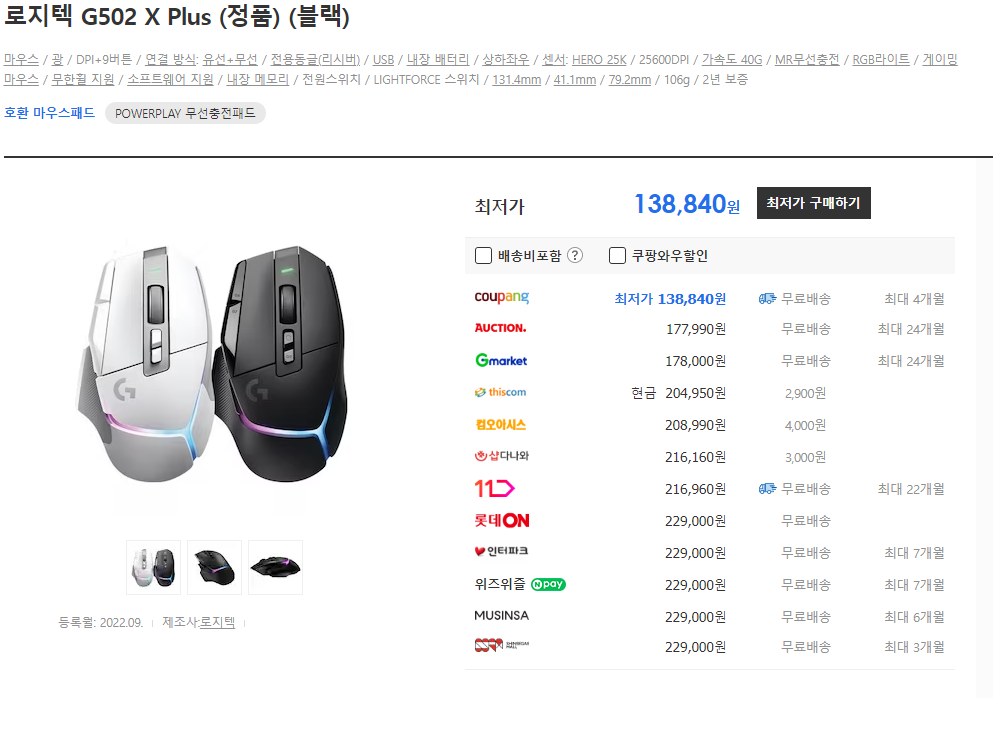Open the Auction store logo

tap(500, 328)
